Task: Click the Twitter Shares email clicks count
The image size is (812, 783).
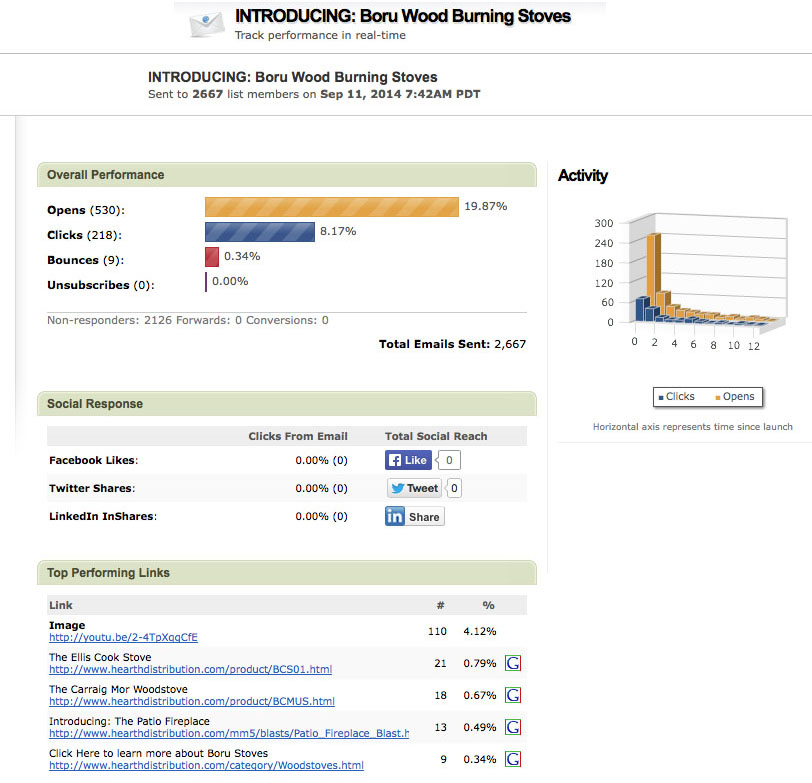Action: coord(340,488)
